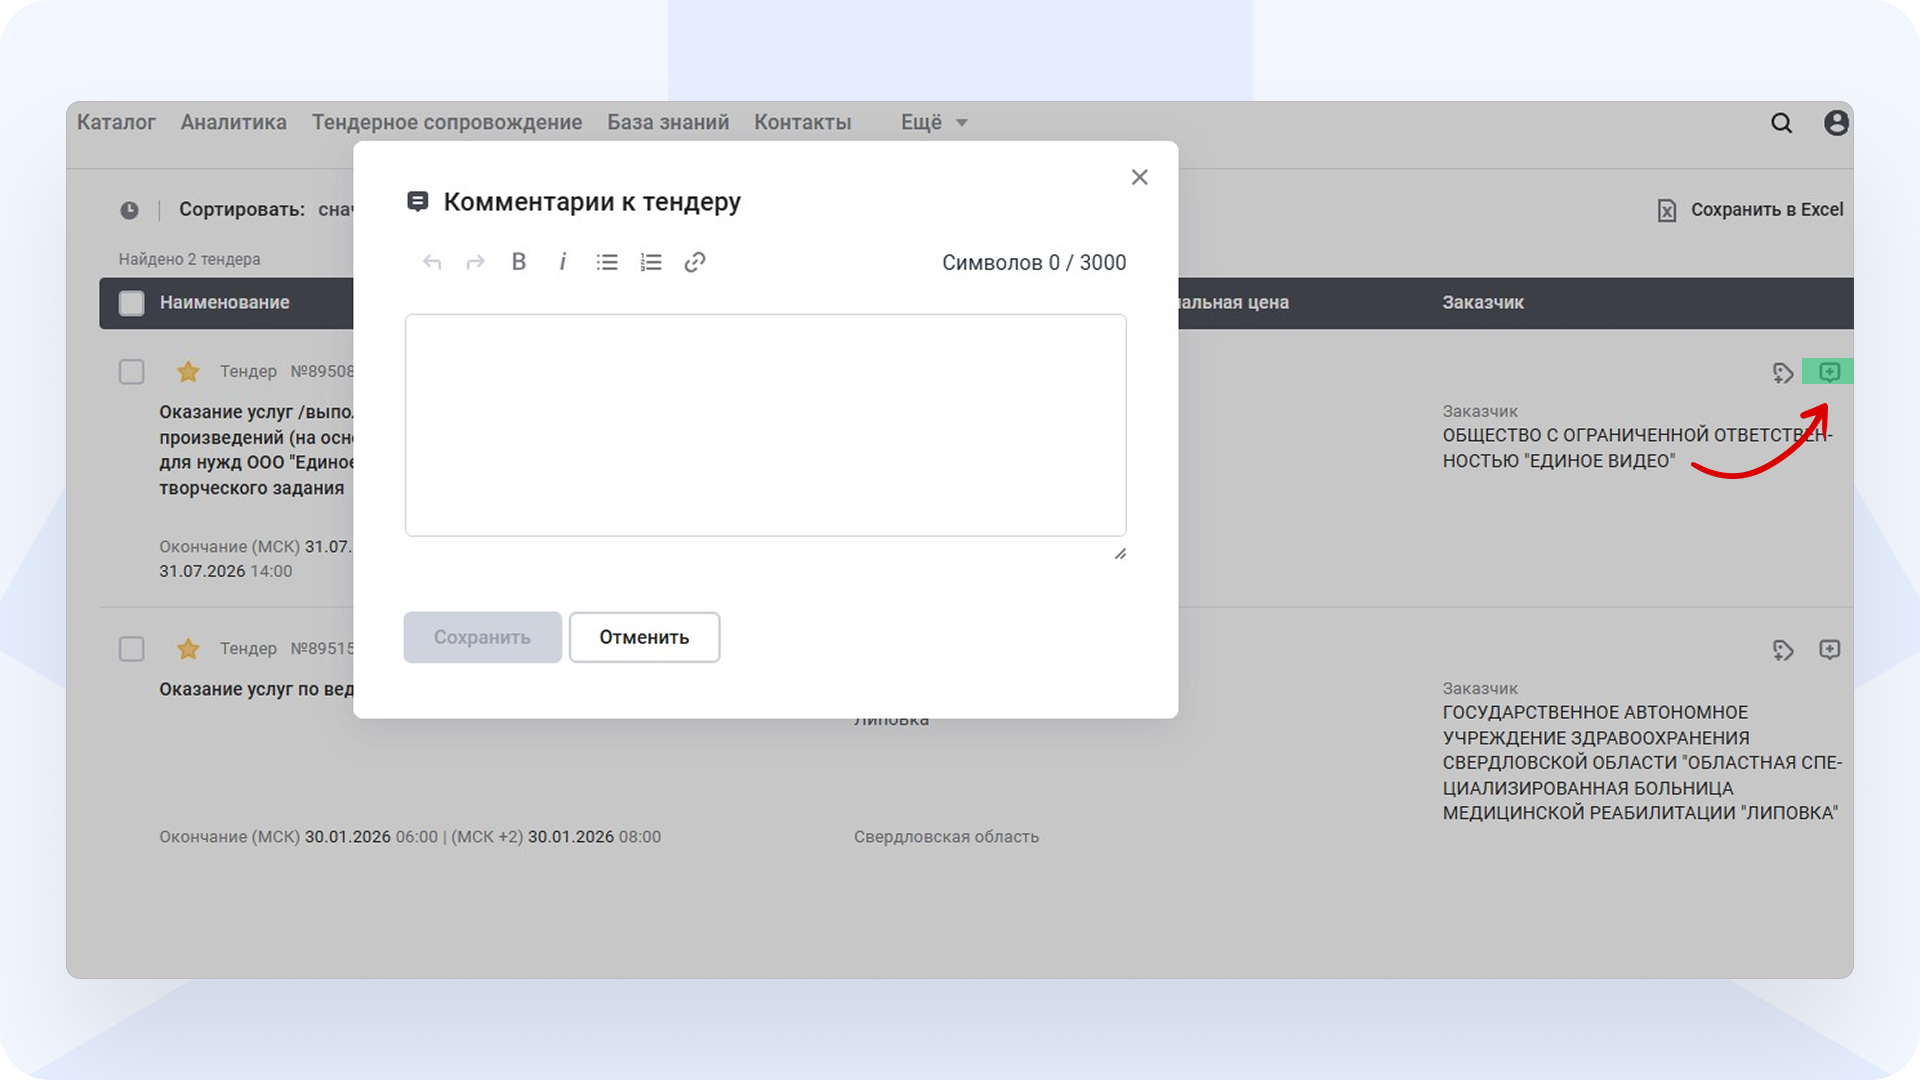Open the Каталог menu item
The width and height of the screenshot is (1920, 1080).
point(116,122)
